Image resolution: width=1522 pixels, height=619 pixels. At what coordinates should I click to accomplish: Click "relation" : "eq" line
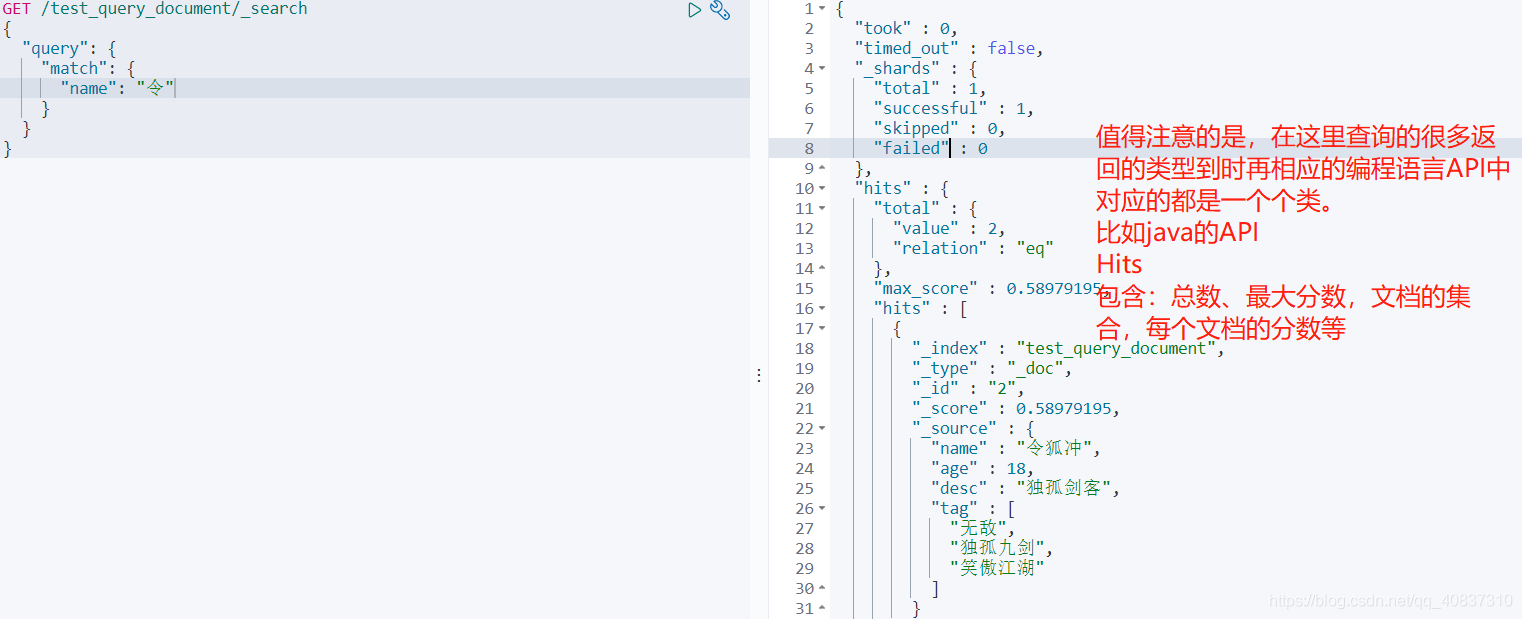pos(973,248)
